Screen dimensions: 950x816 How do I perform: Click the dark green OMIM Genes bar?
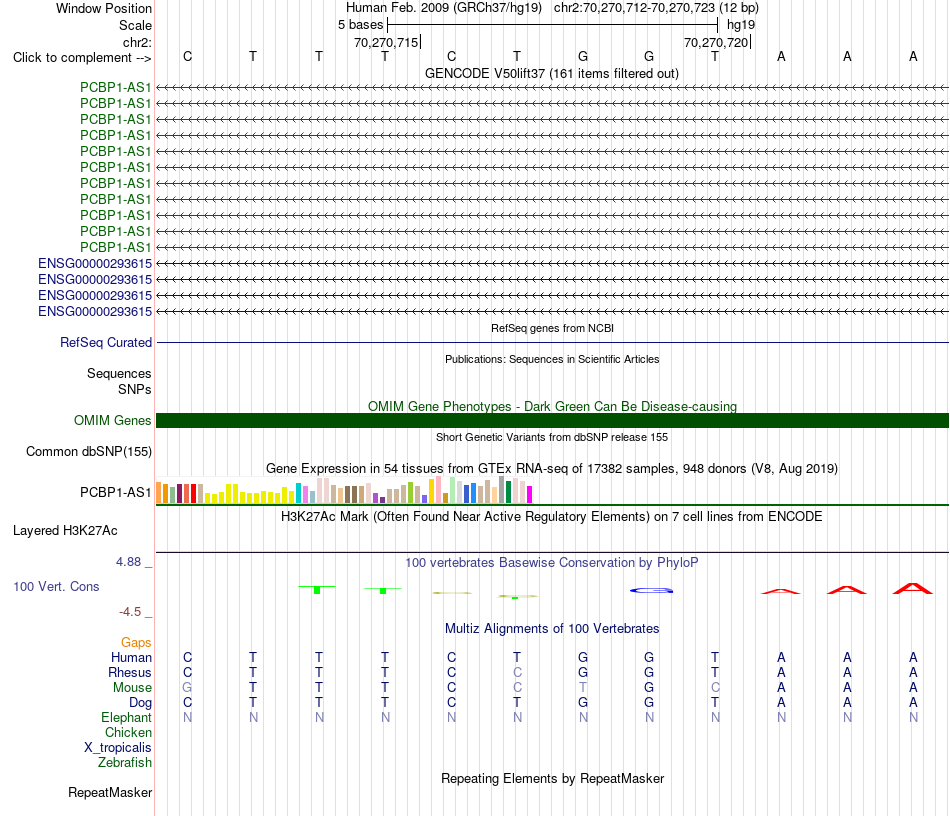tap(552, 420)
